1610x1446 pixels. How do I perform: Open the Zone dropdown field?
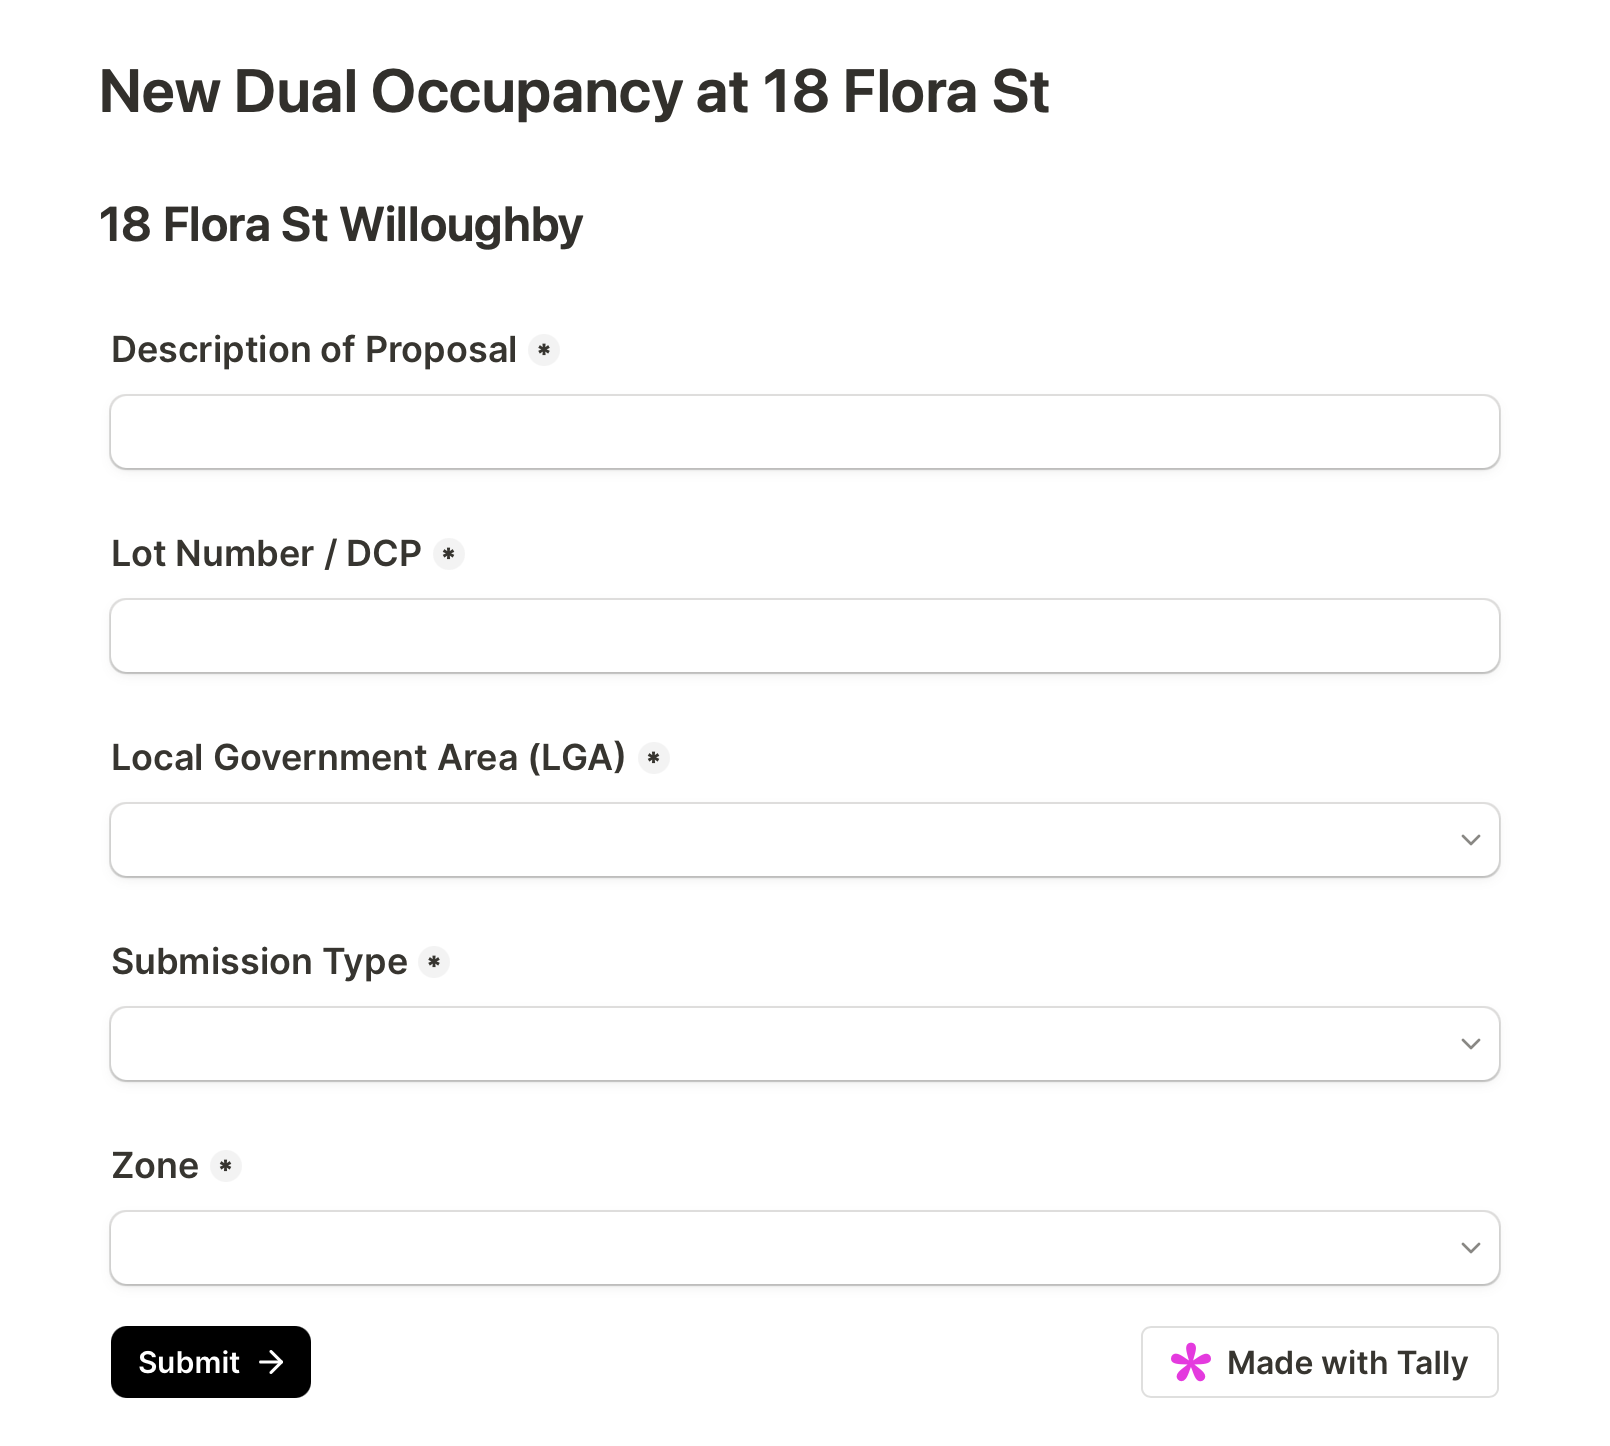click(x=780, y=1248)
